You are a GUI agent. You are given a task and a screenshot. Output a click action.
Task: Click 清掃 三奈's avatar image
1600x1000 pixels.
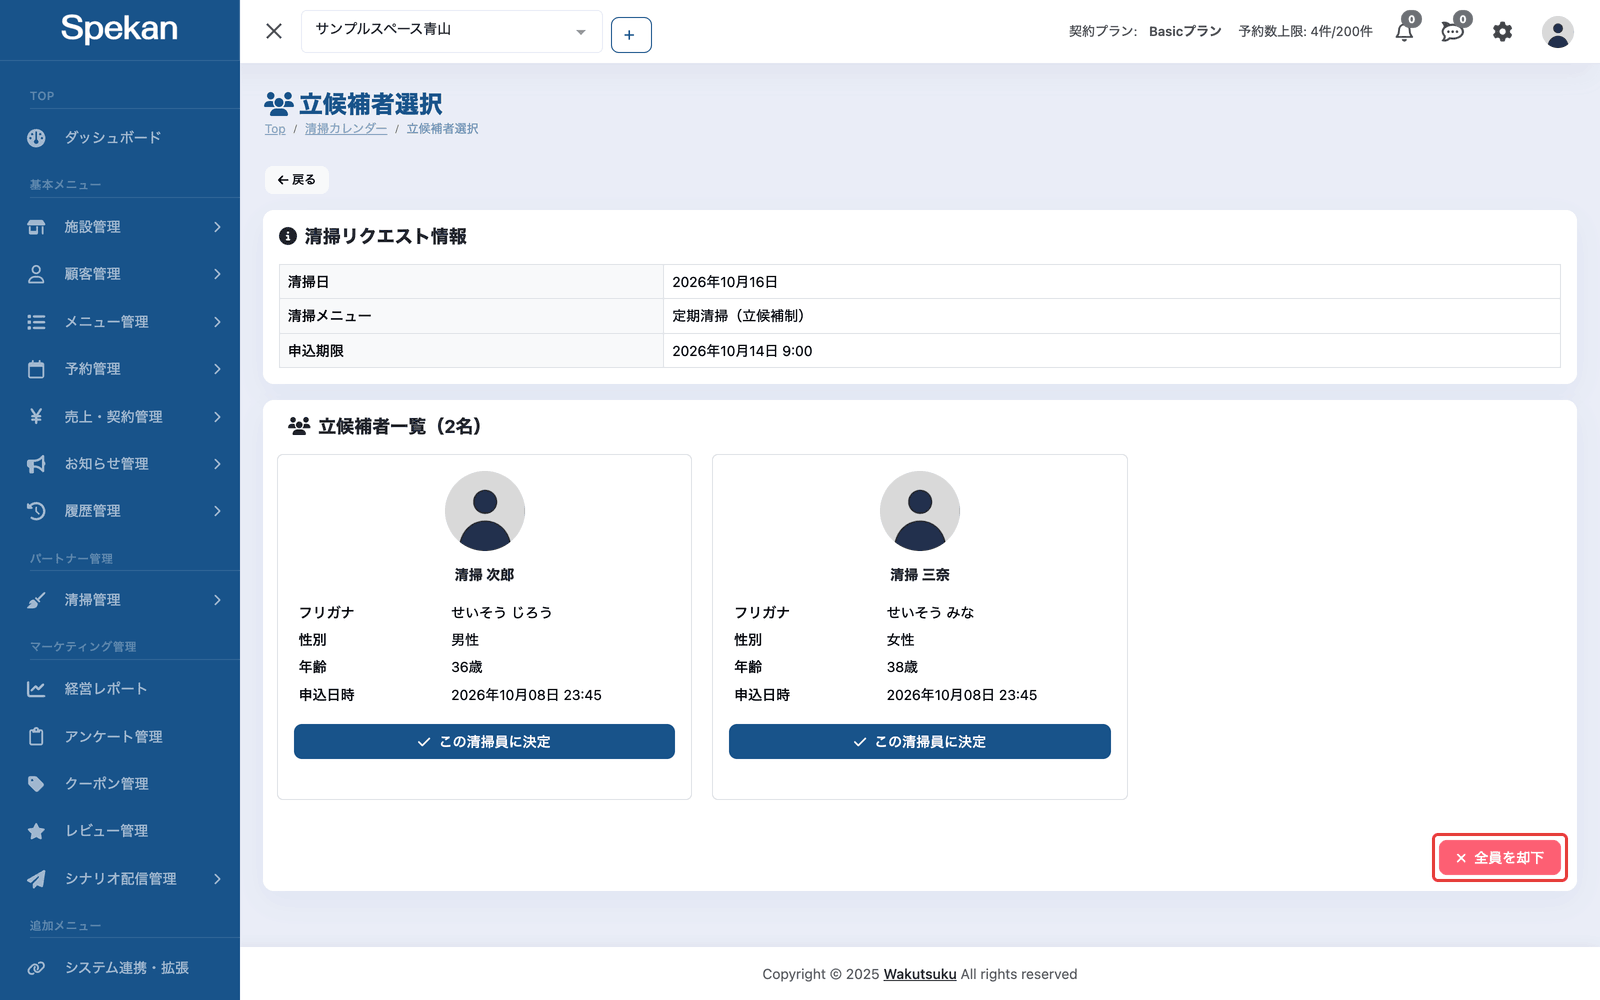(x=920, y=511)
